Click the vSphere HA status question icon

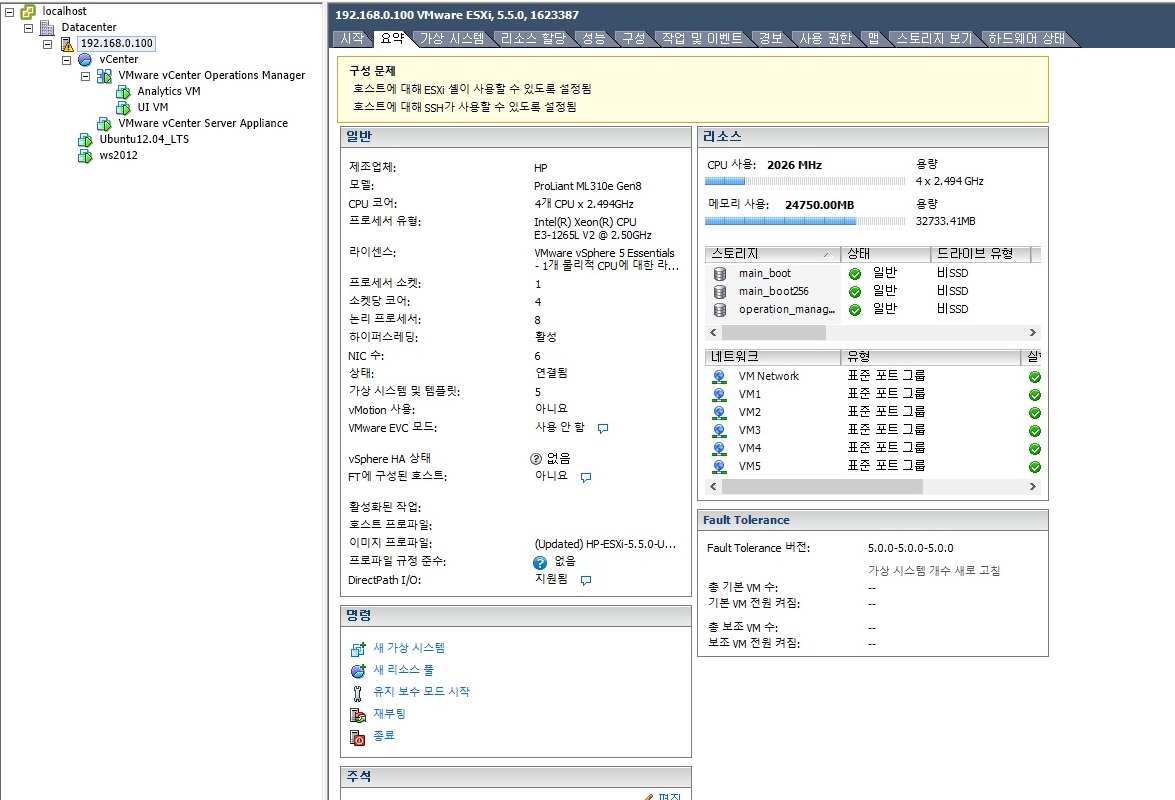(x=536, y=458)
